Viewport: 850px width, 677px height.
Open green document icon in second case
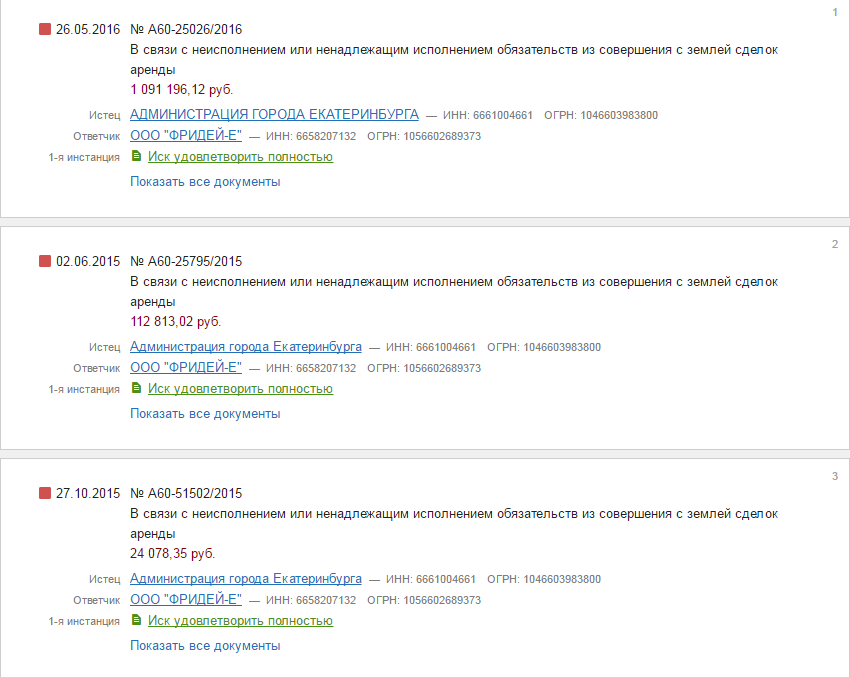point(137,388)
